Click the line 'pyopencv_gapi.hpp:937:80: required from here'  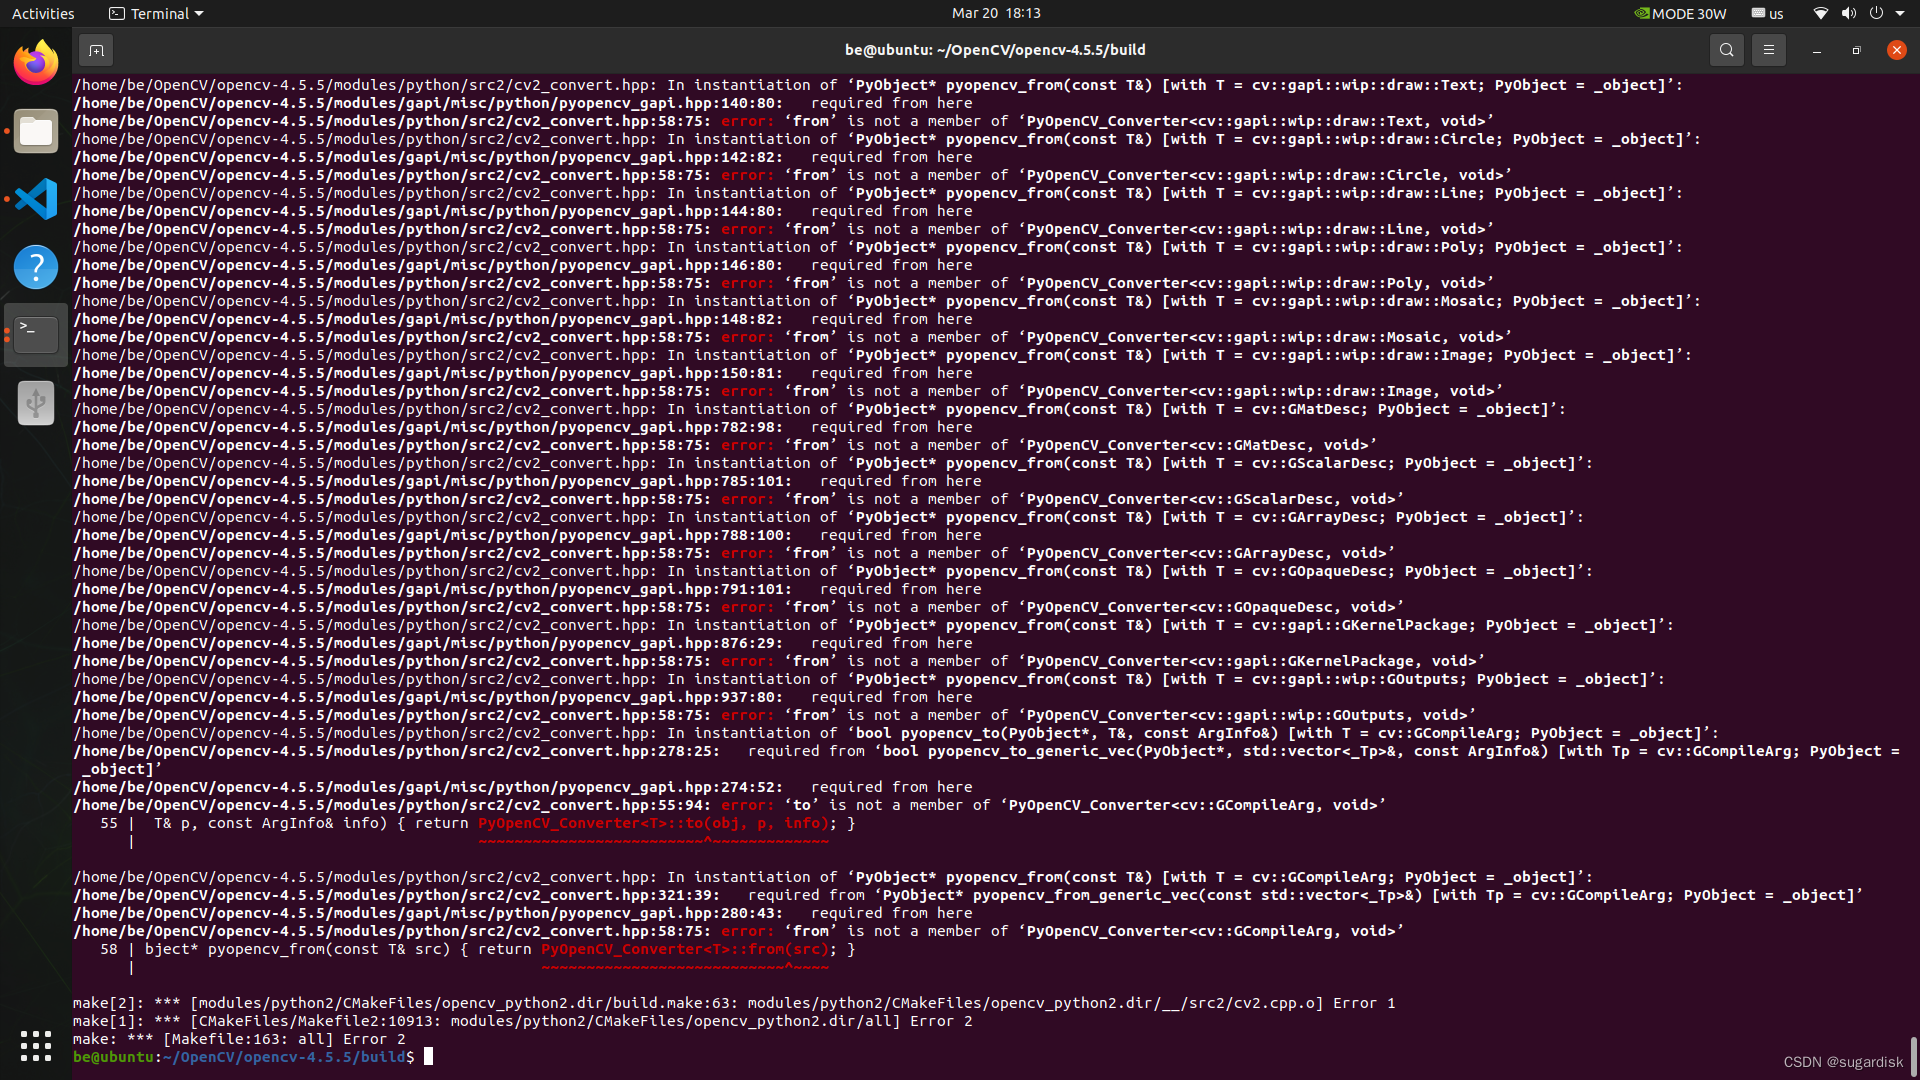click(523, 697)
